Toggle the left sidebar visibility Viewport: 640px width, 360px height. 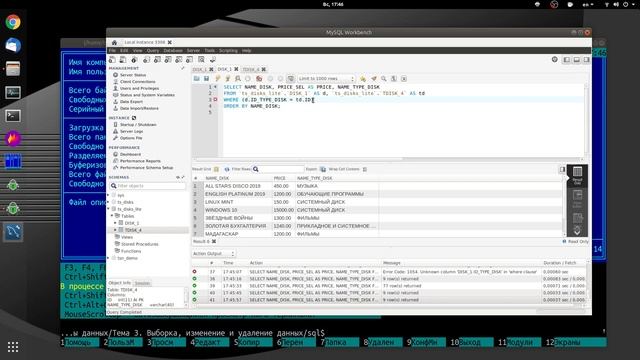click(x=567, y=60)
